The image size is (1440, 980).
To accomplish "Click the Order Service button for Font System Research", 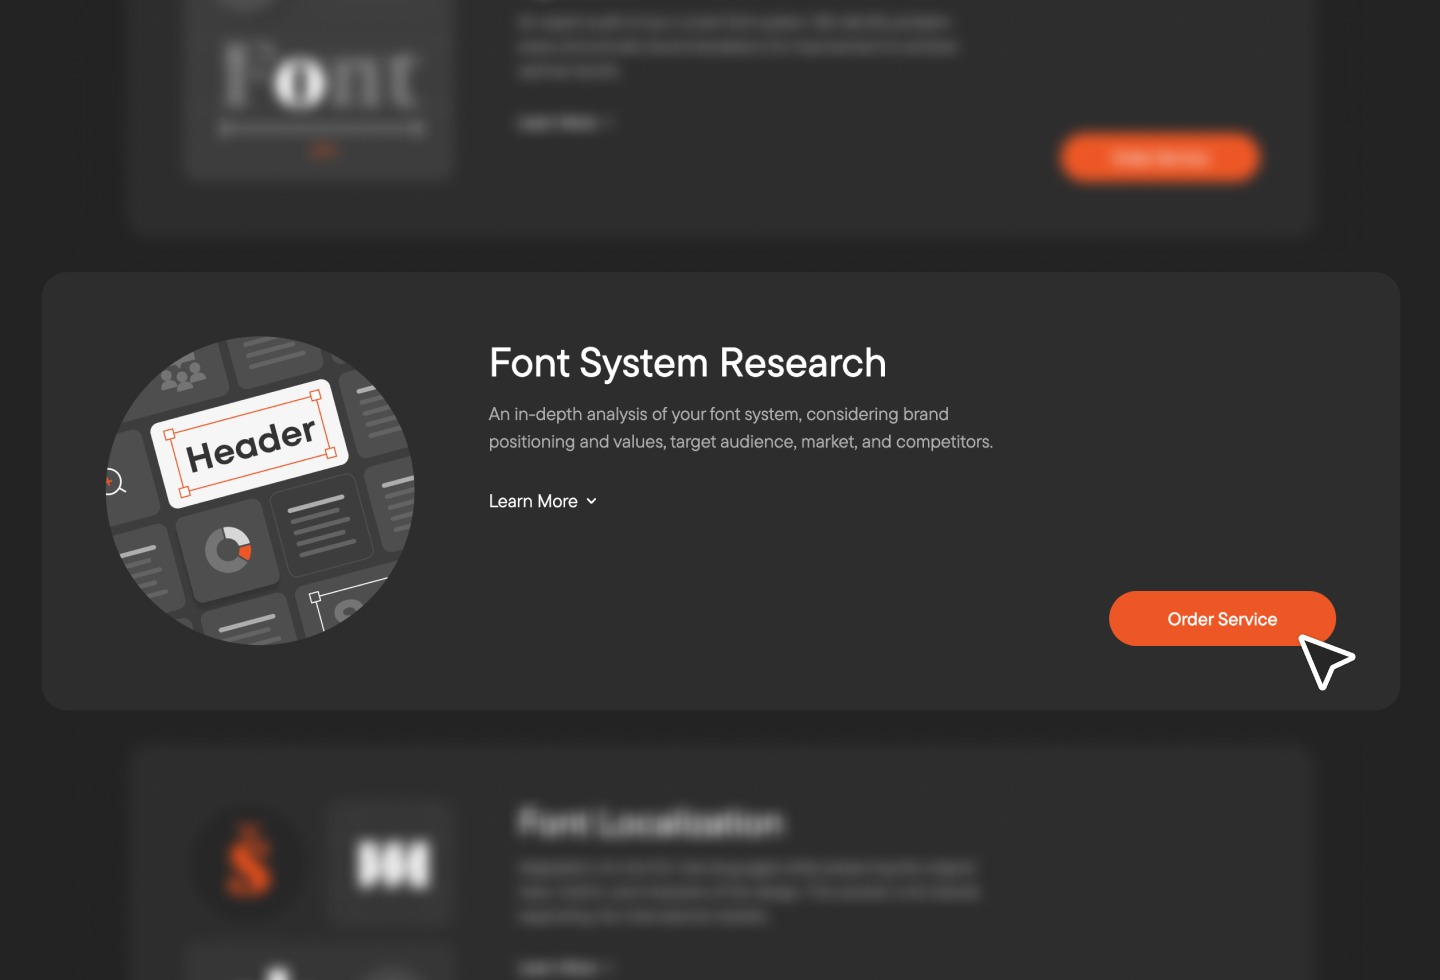I will [x=1222, y=618].
